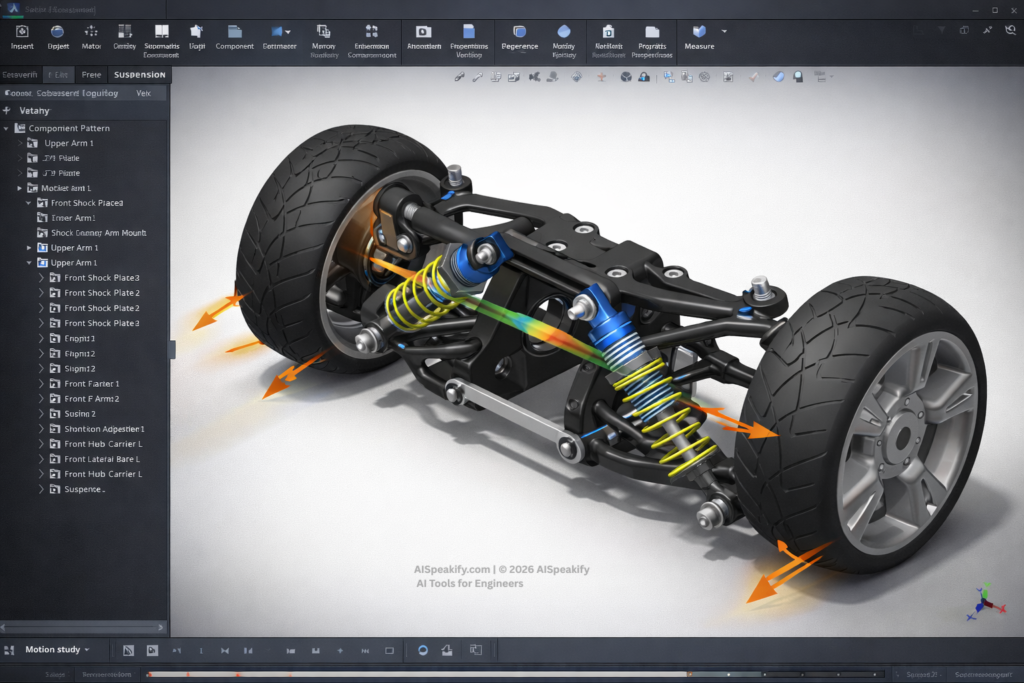Expand the Front F Arm 2 item
The image size is (1024, 683).
pyautogui.click(x=41, y=399)
